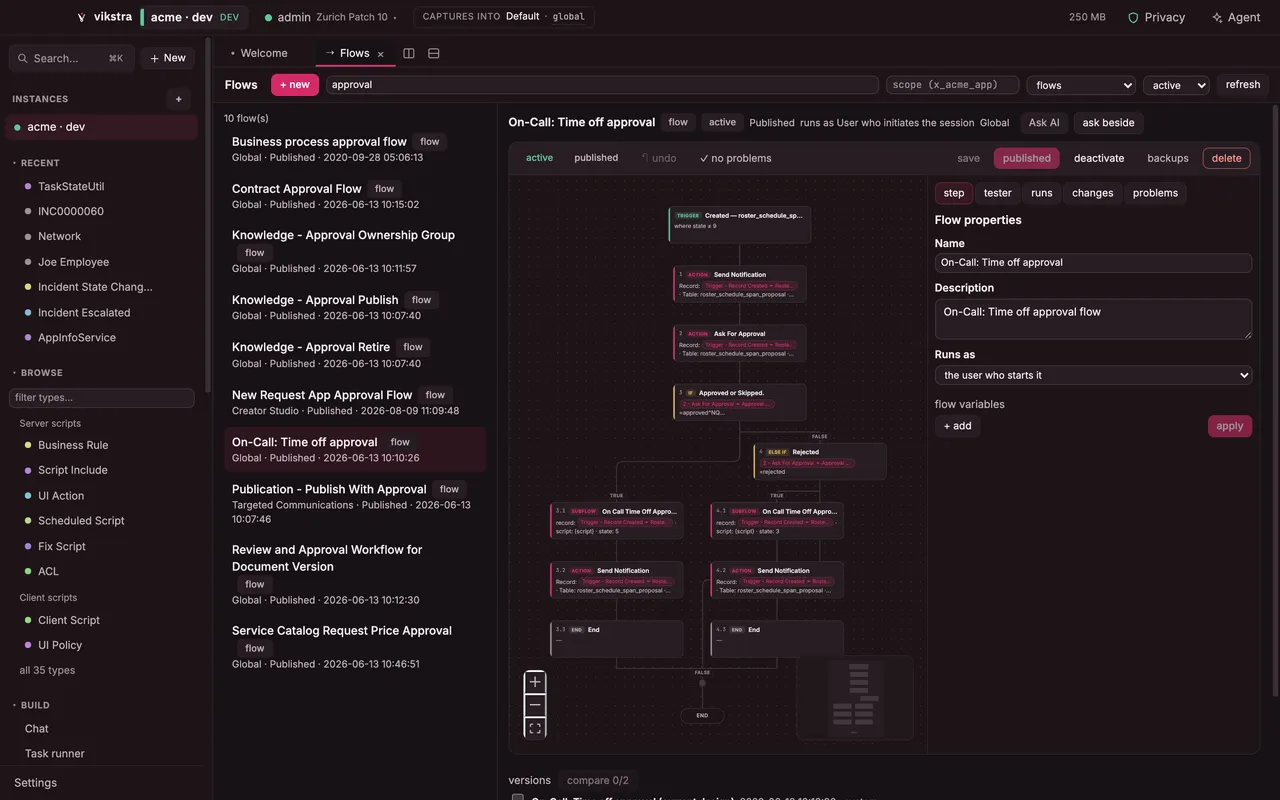Open Script Include in browse list

click(72, 470)
